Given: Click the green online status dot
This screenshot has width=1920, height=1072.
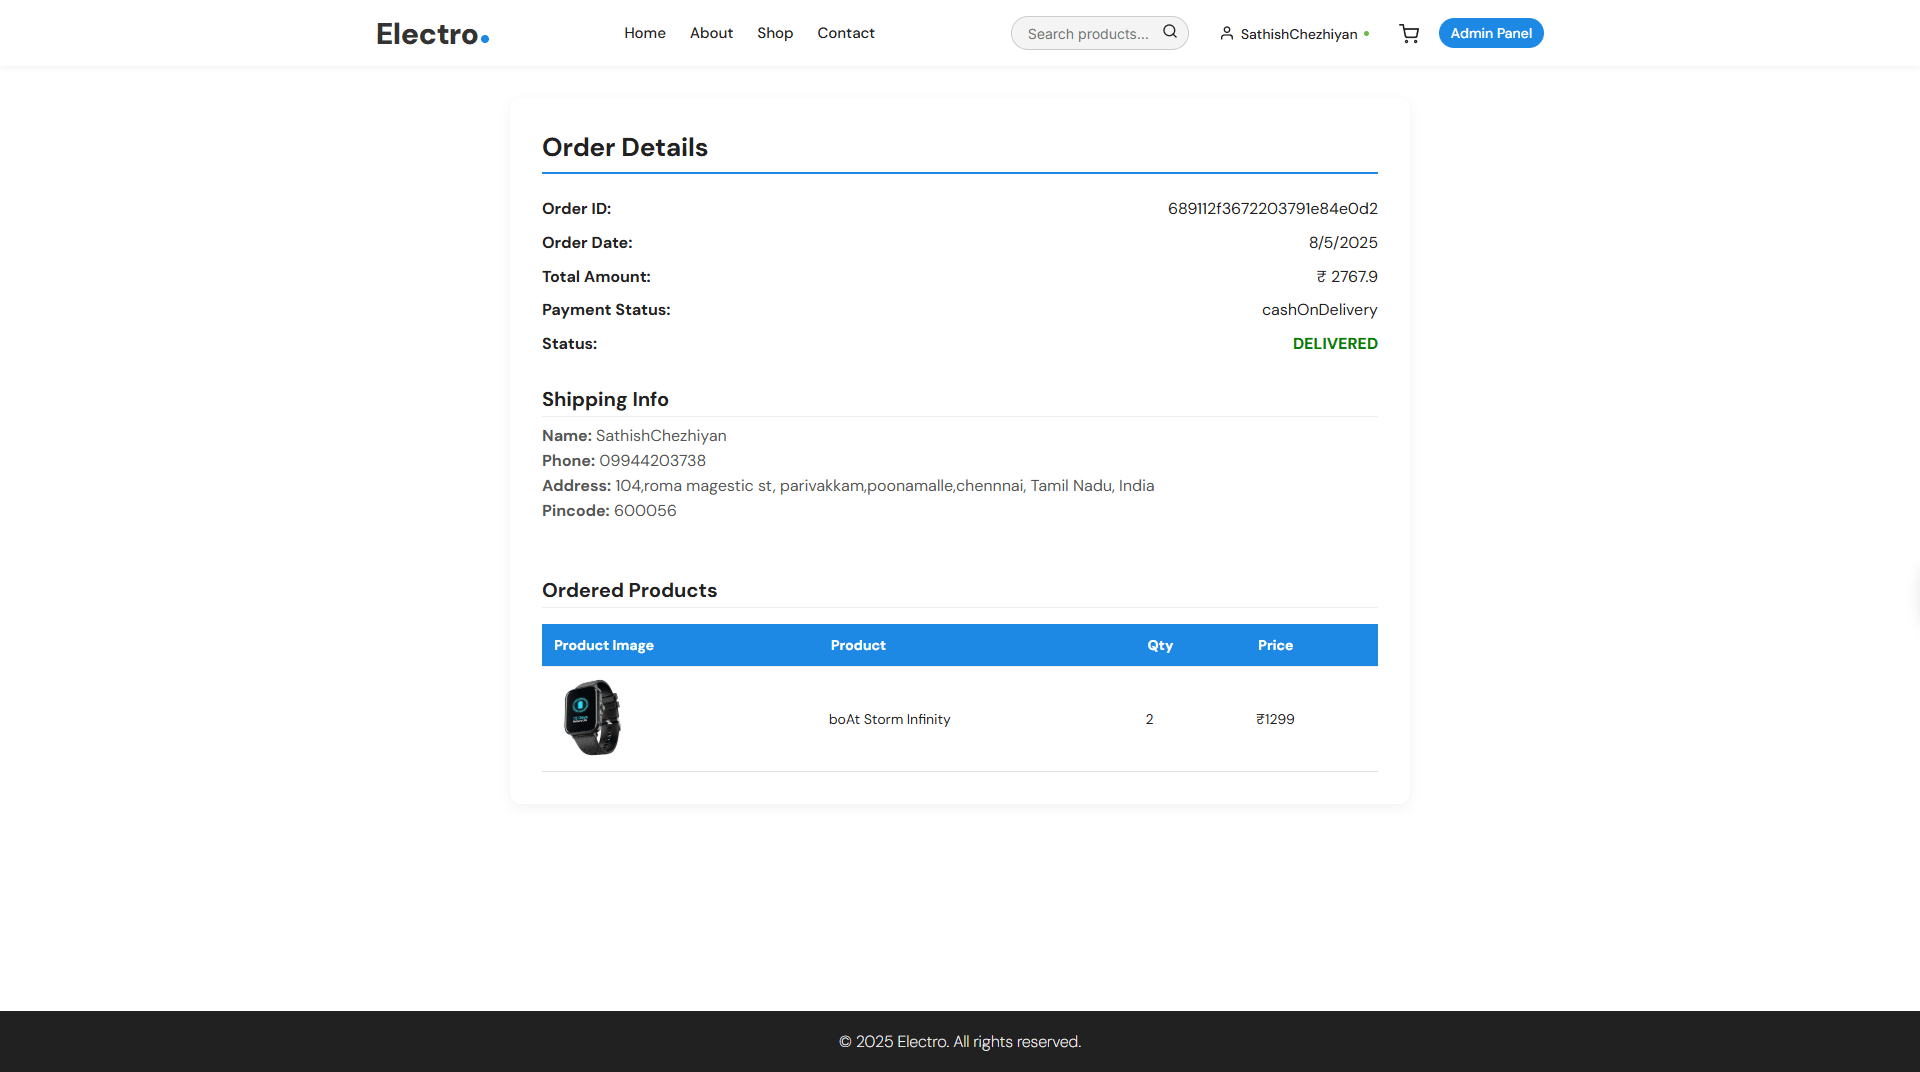Looking at the screenshot, I should tap(1367, 34).
